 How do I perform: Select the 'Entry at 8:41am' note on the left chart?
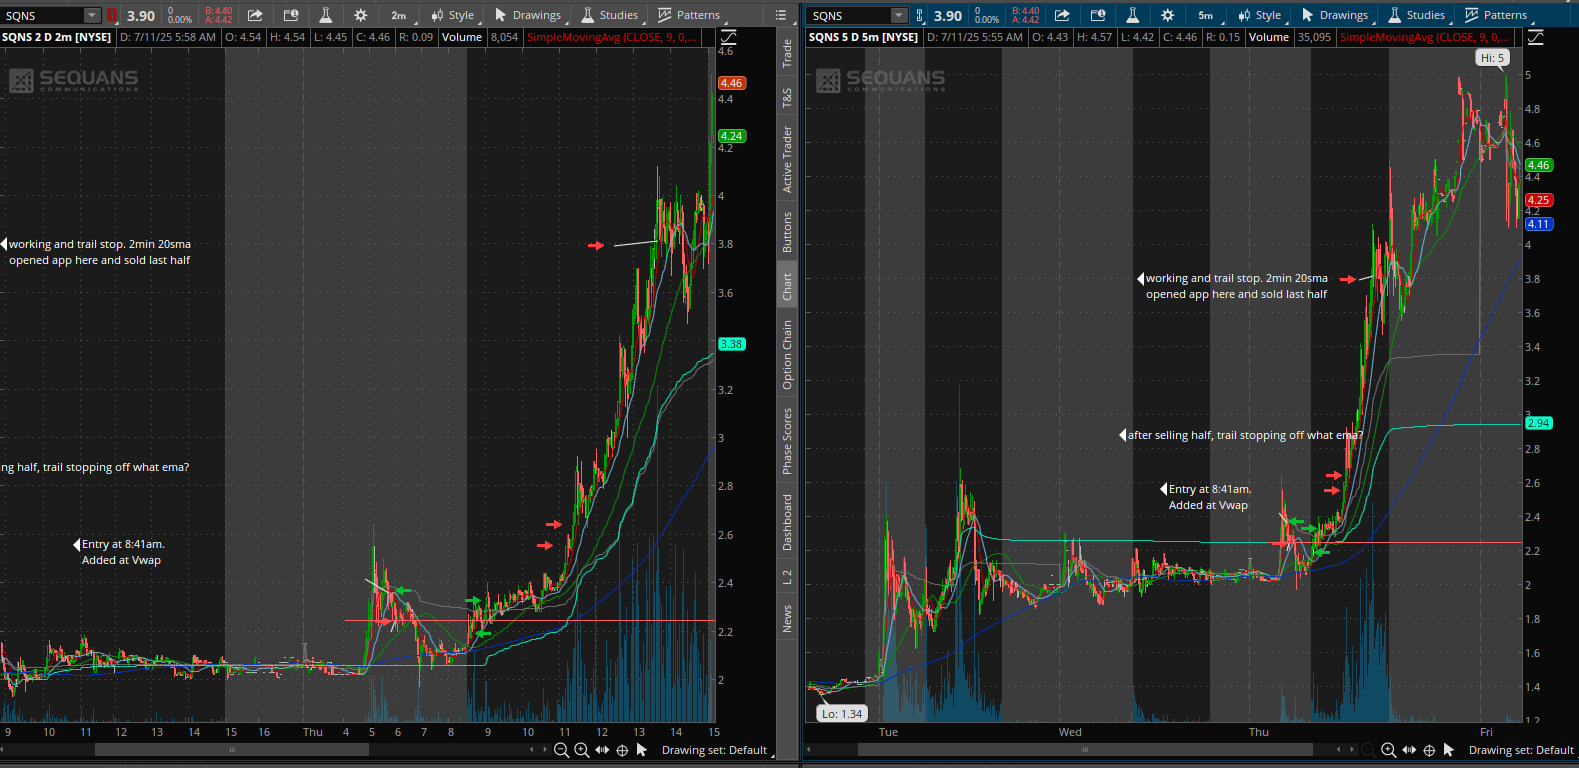123,552
